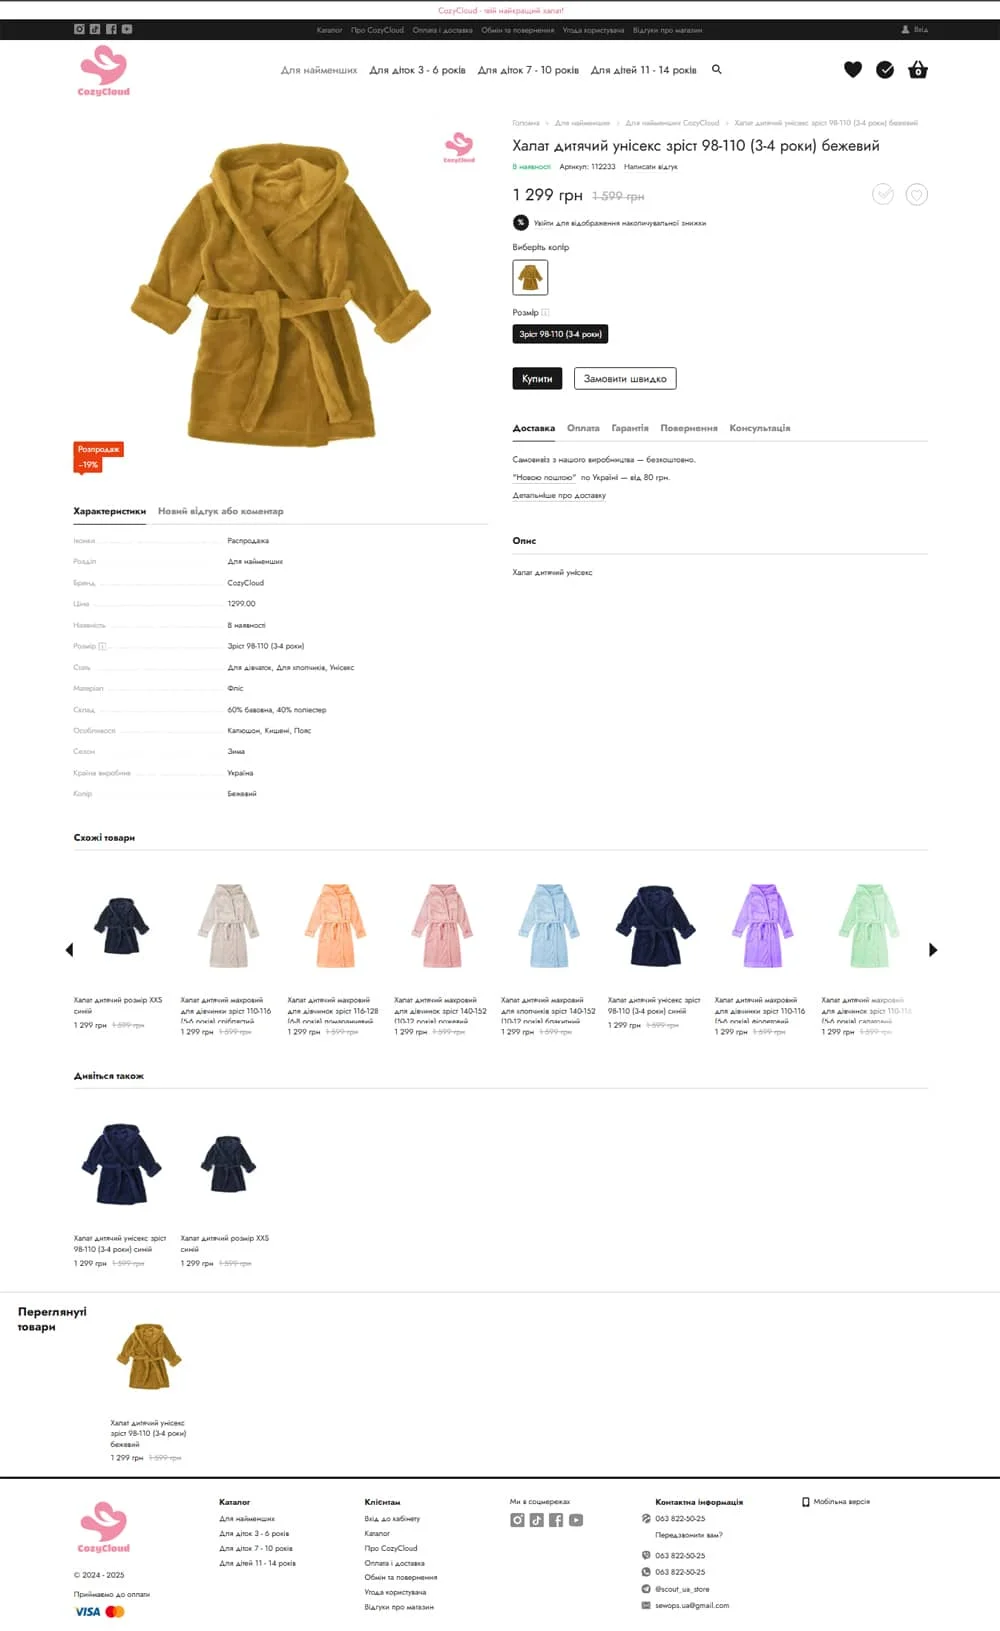Viewport: 1000px width, 1631px height.
Task: Select size Зріст 98-110 (3-4 роки)
Action: pyautogui.click(x=560, y=334)
